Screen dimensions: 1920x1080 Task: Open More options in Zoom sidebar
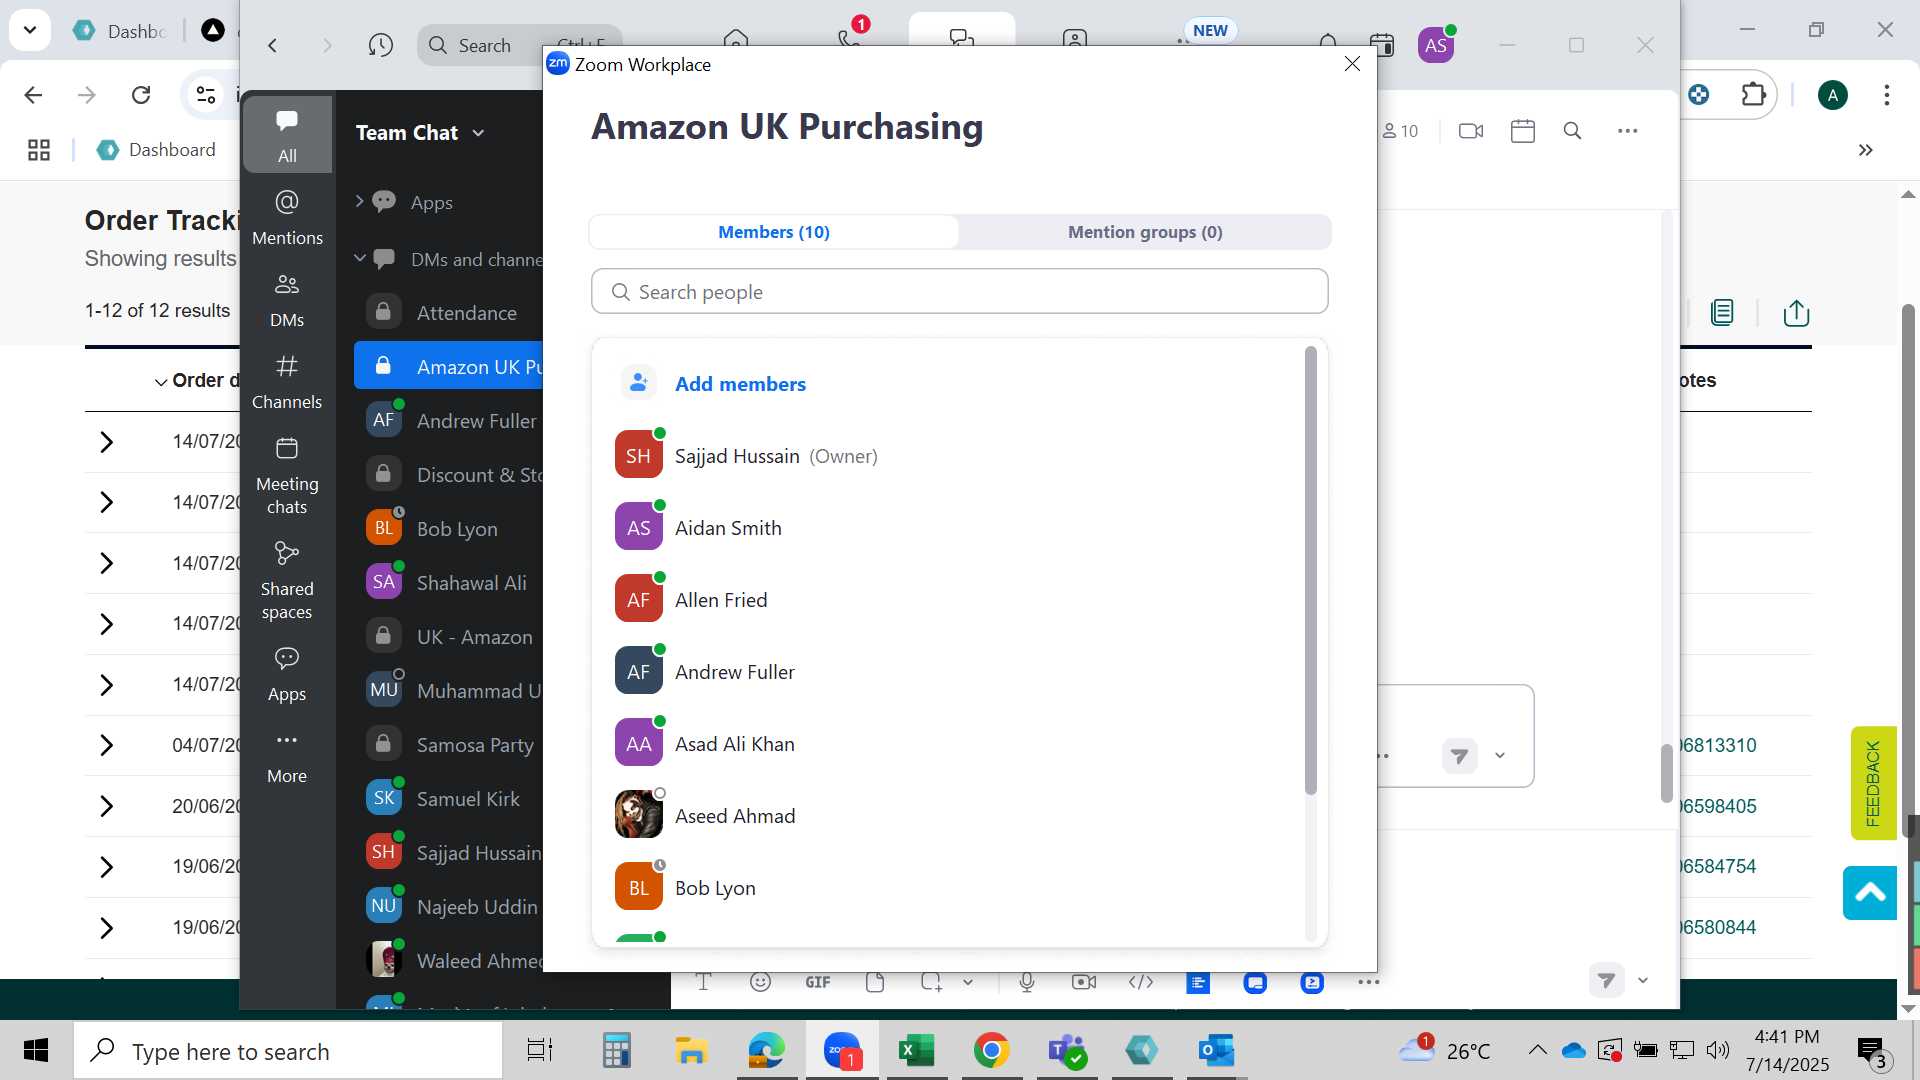tap(287, 755)
